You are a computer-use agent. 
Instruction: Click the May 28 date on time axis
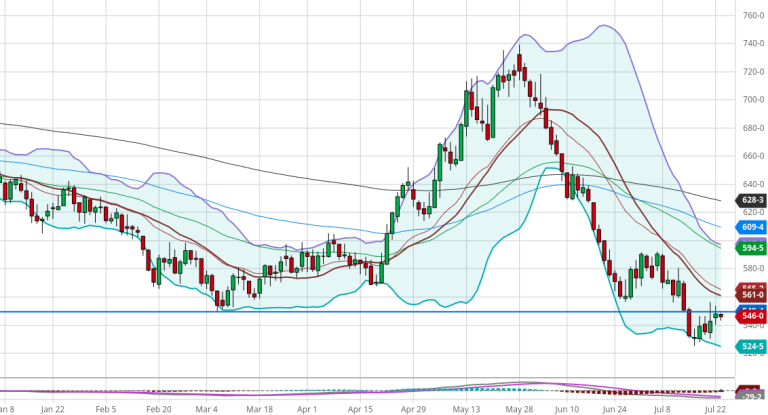coord(518,409)
